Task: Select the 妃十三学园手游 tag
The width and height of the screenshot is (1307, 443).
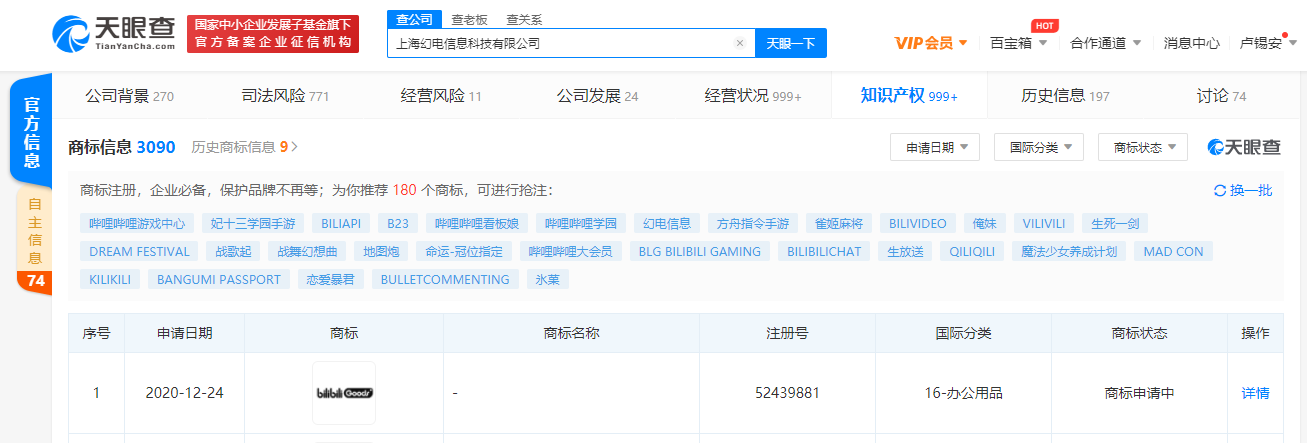Action: click(252, 223)
